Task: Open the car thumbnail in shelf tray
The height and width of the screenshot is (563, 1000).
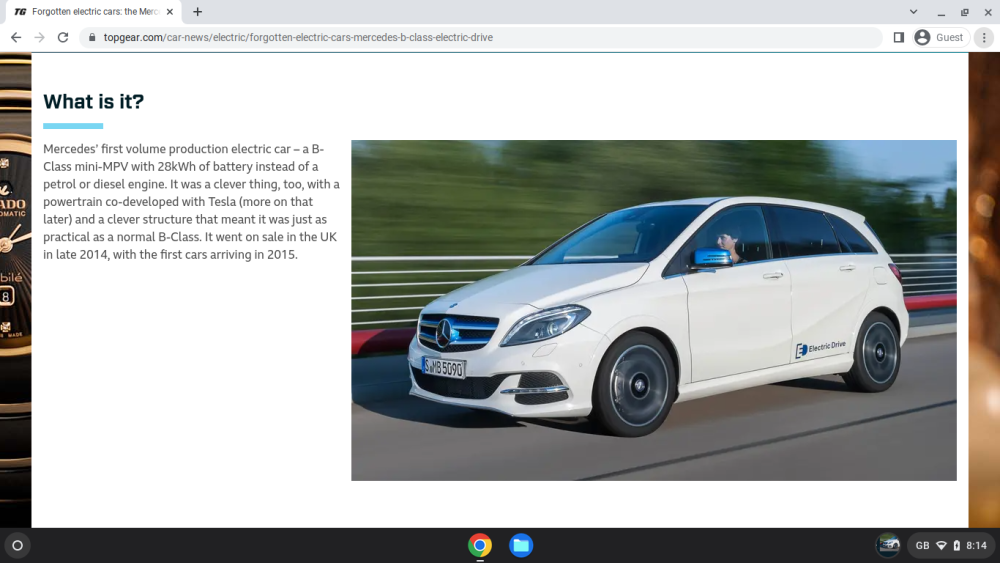Action: 888,546
